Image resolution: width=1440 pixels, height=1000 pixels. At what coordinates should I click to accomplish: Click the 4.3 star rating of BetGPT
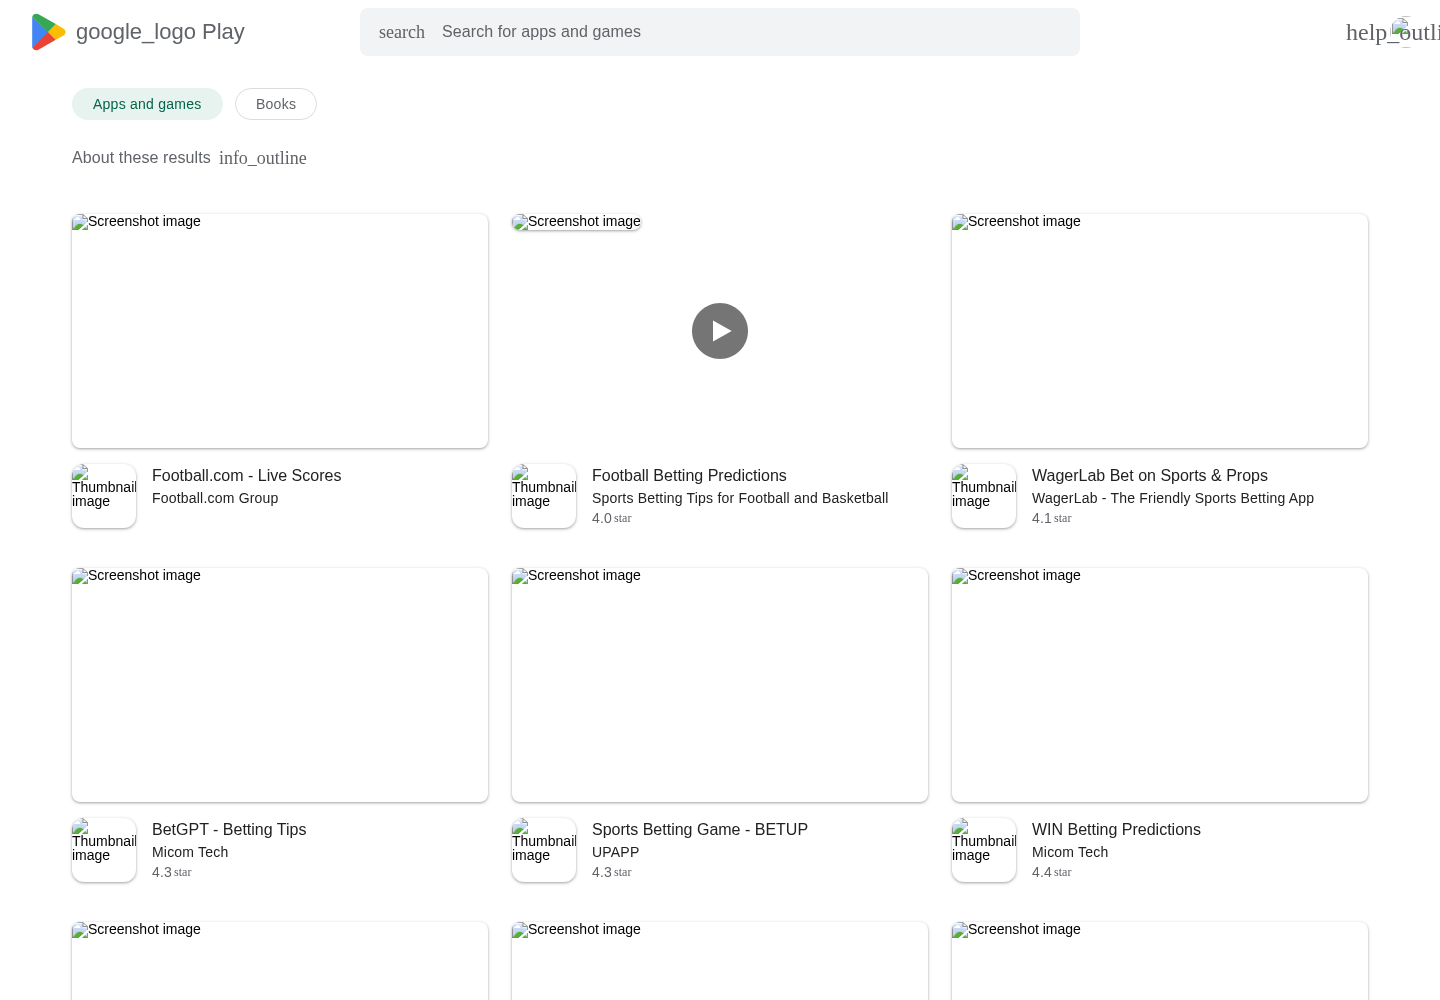[x=172, y=872]
